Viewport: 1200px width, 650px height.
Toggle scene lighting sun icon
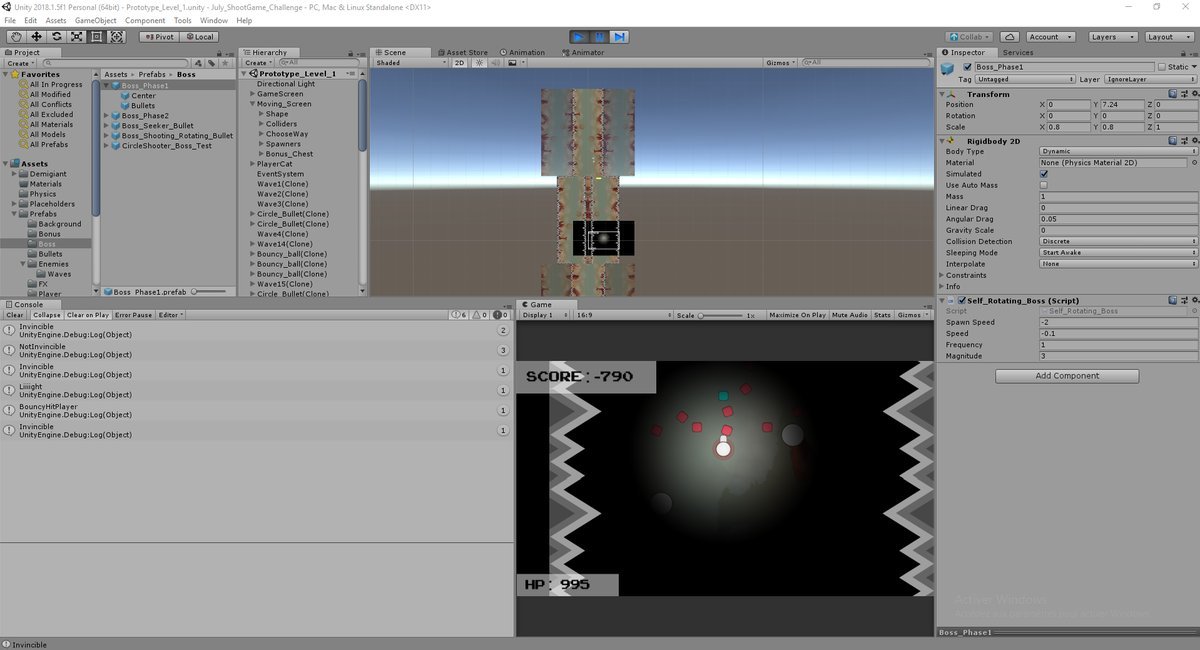click(x=479, y=63)
